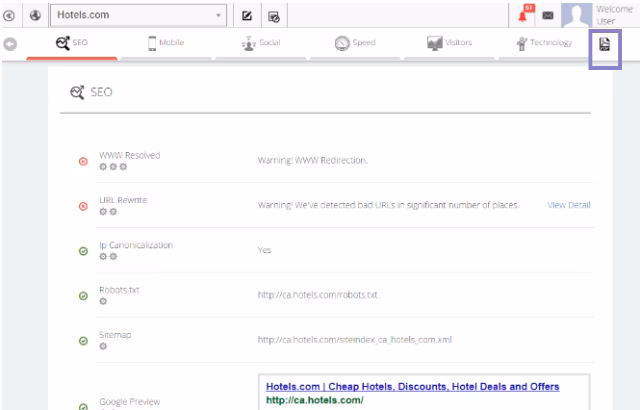Click the report settings icon next to edit
Screen dimensions: 640x410
pos(274,16)
